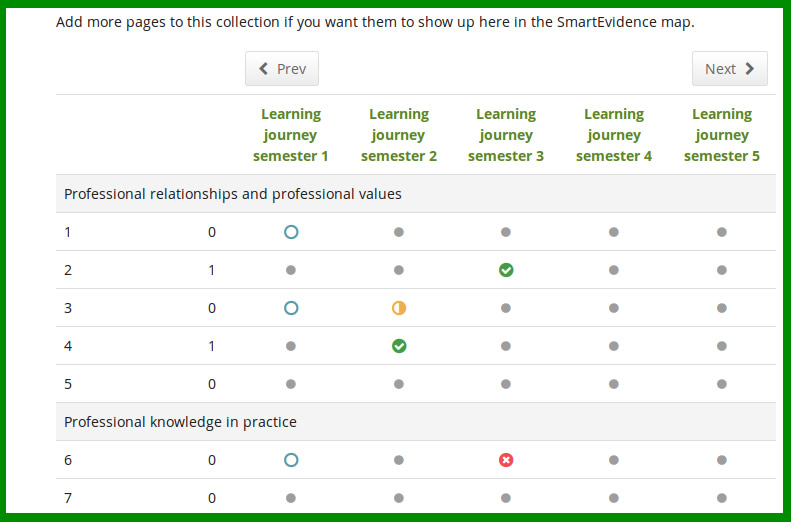This screenshot has height=522, width=791.
Task: Click the blue ready-for-assessment circle in row 1
Action: coord(291,232)
